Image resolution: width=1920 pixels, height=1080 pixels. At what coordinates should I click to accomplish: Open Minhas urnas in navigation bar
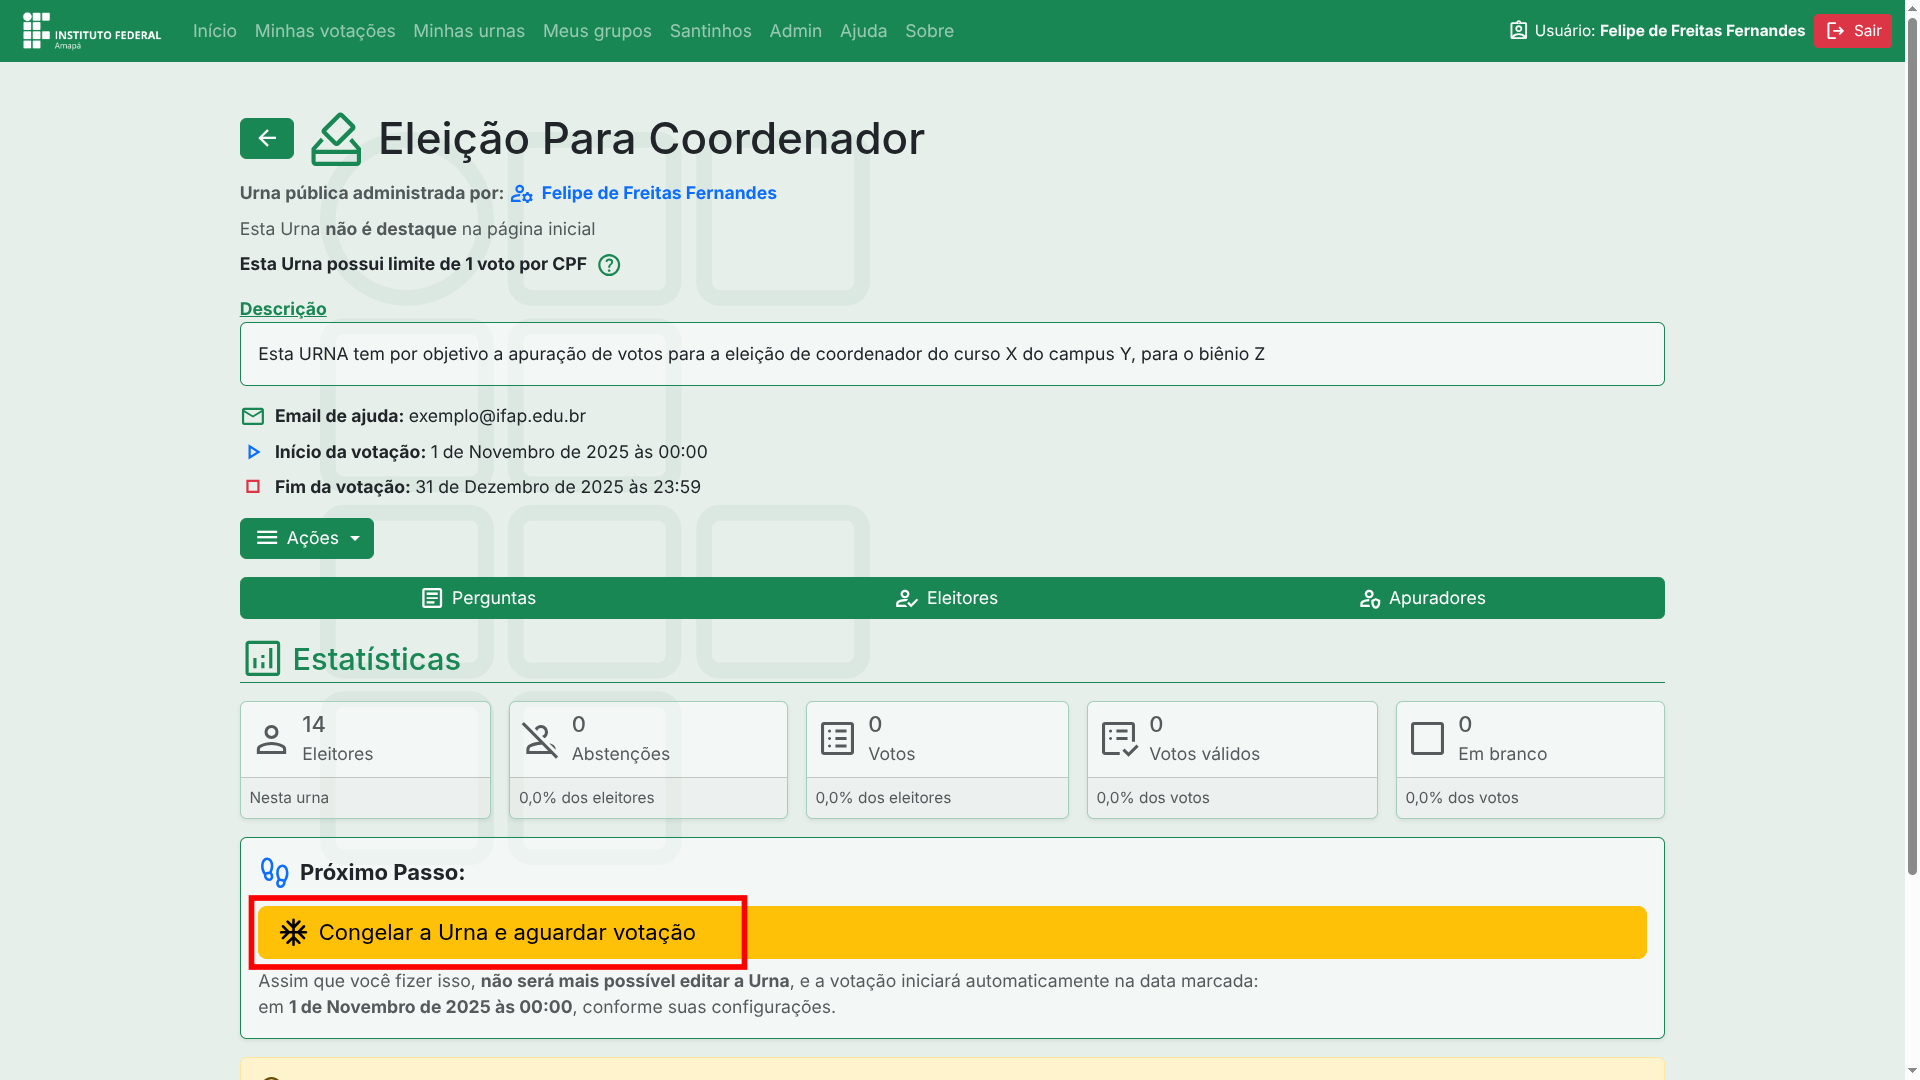click(468, 31)
